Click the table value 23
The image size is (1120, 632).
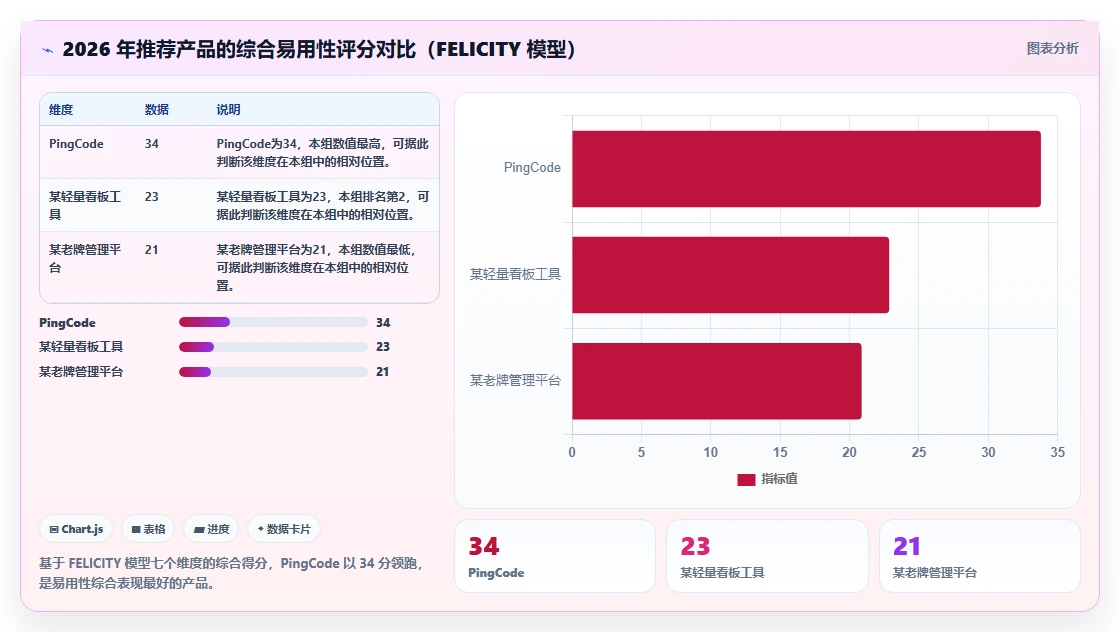point(151,196)
